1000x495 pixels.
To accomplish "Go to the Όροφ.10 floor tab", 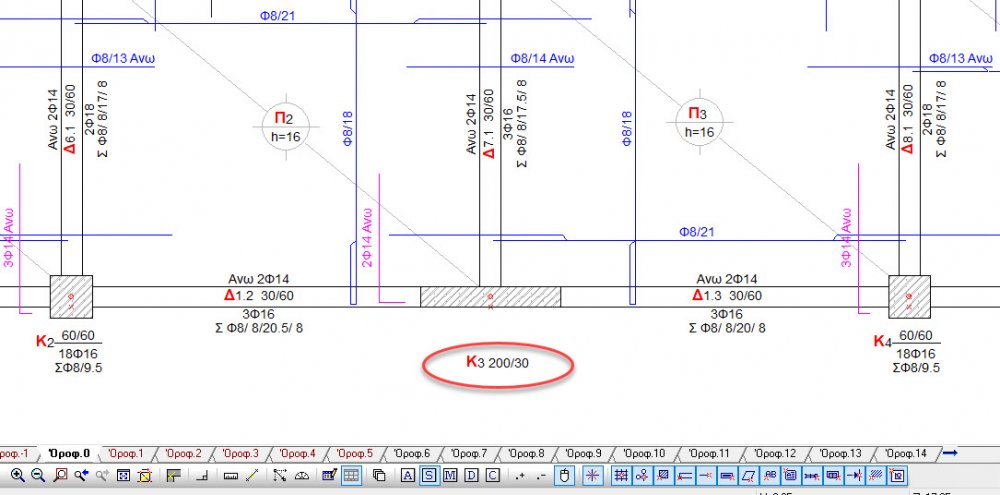I will [644, 454].
